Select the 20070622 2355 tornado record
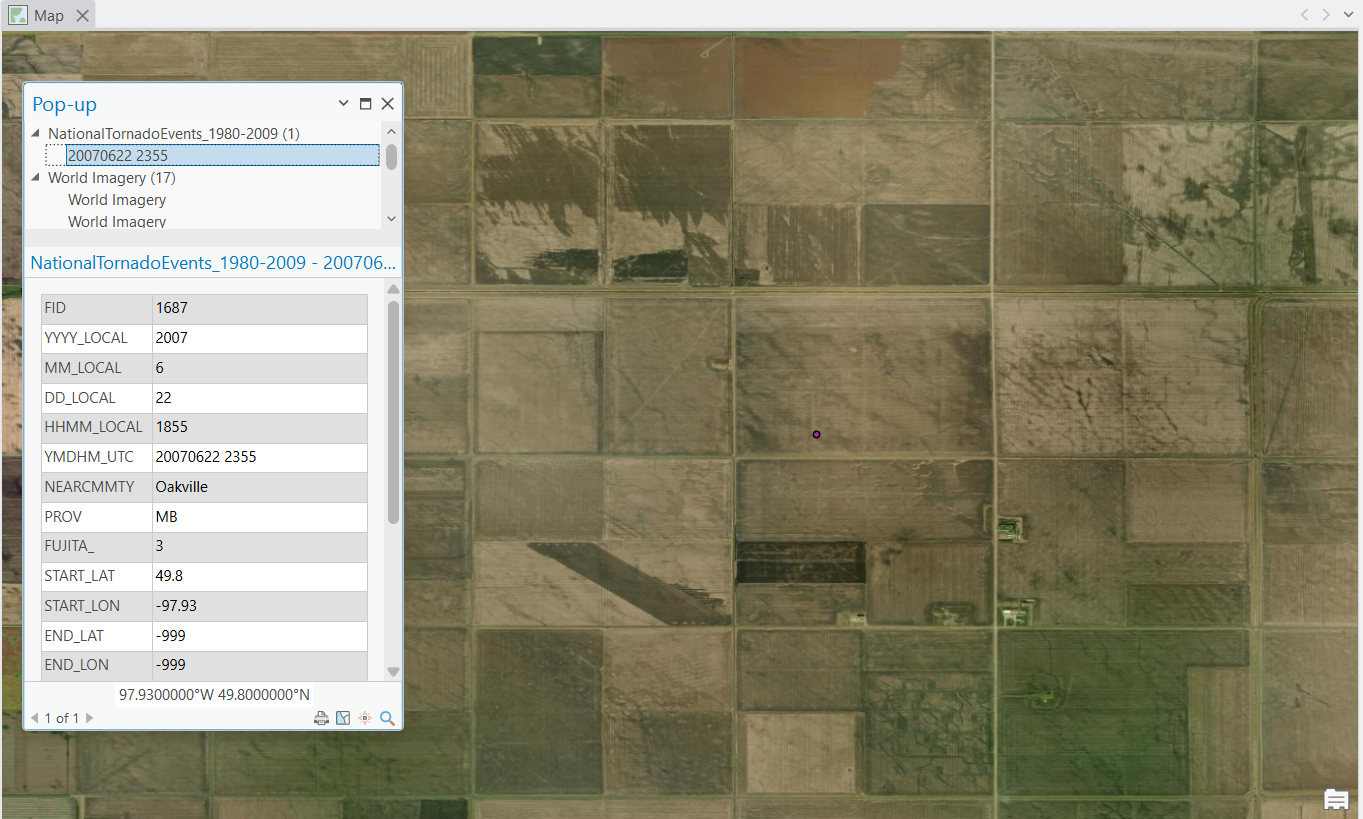 point(118,156)
